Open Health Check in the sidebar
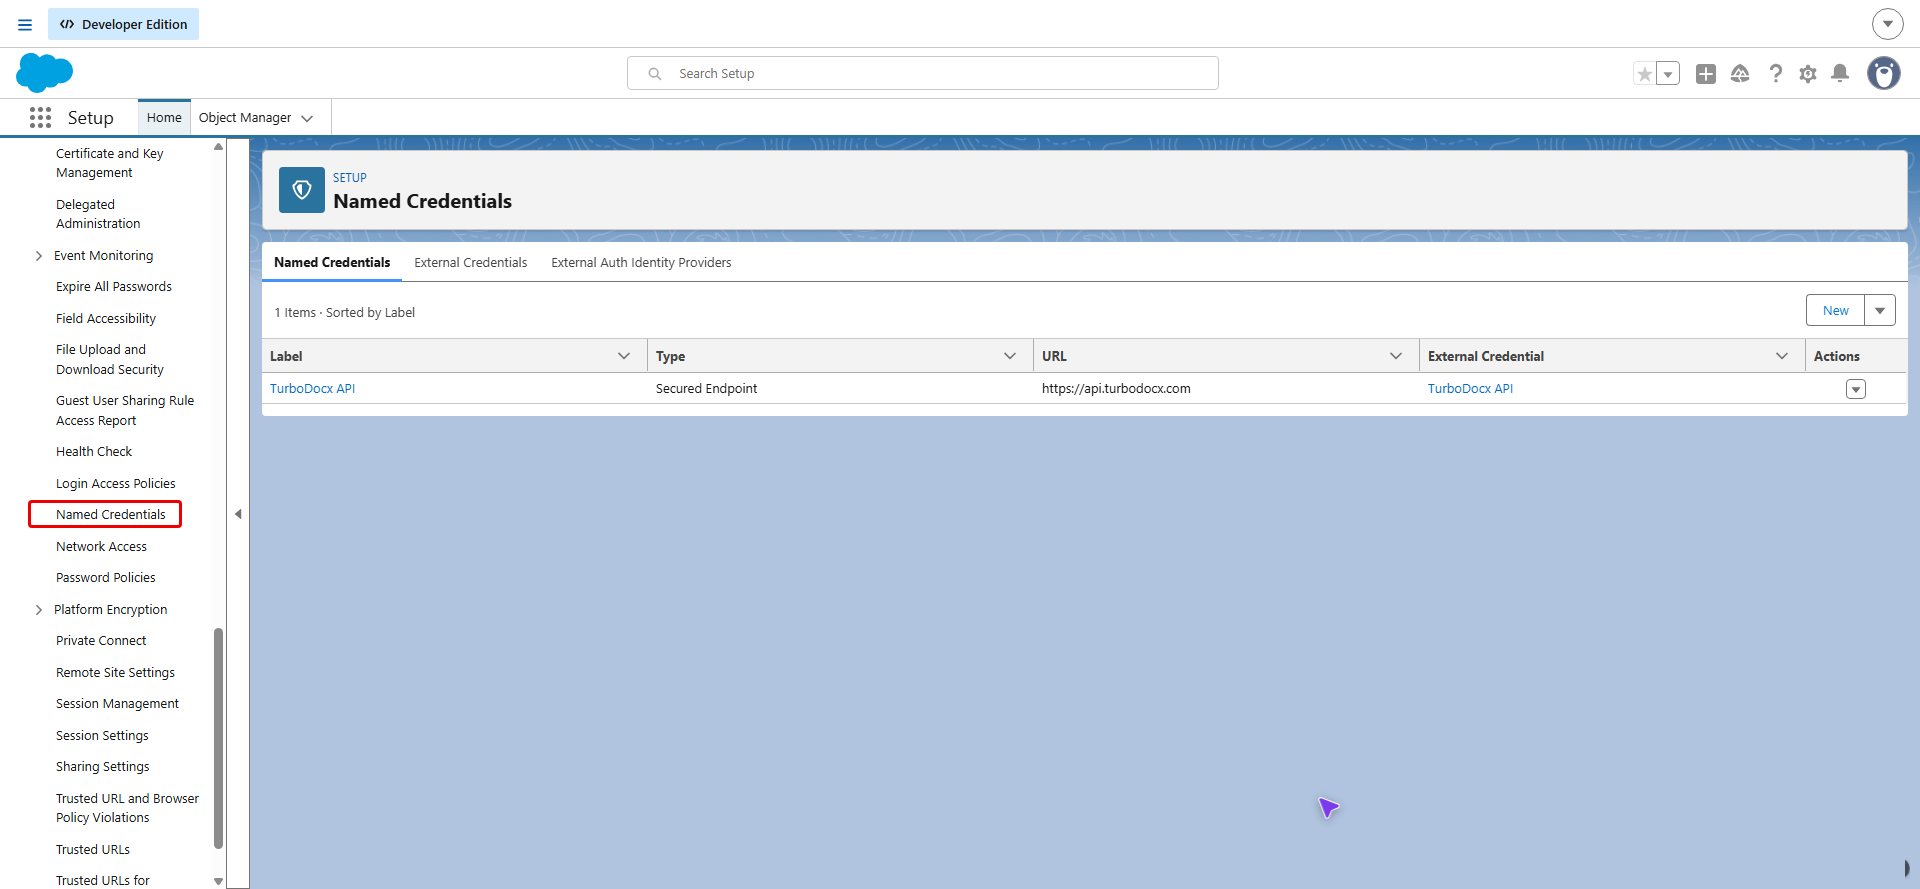 pos(94,452)
